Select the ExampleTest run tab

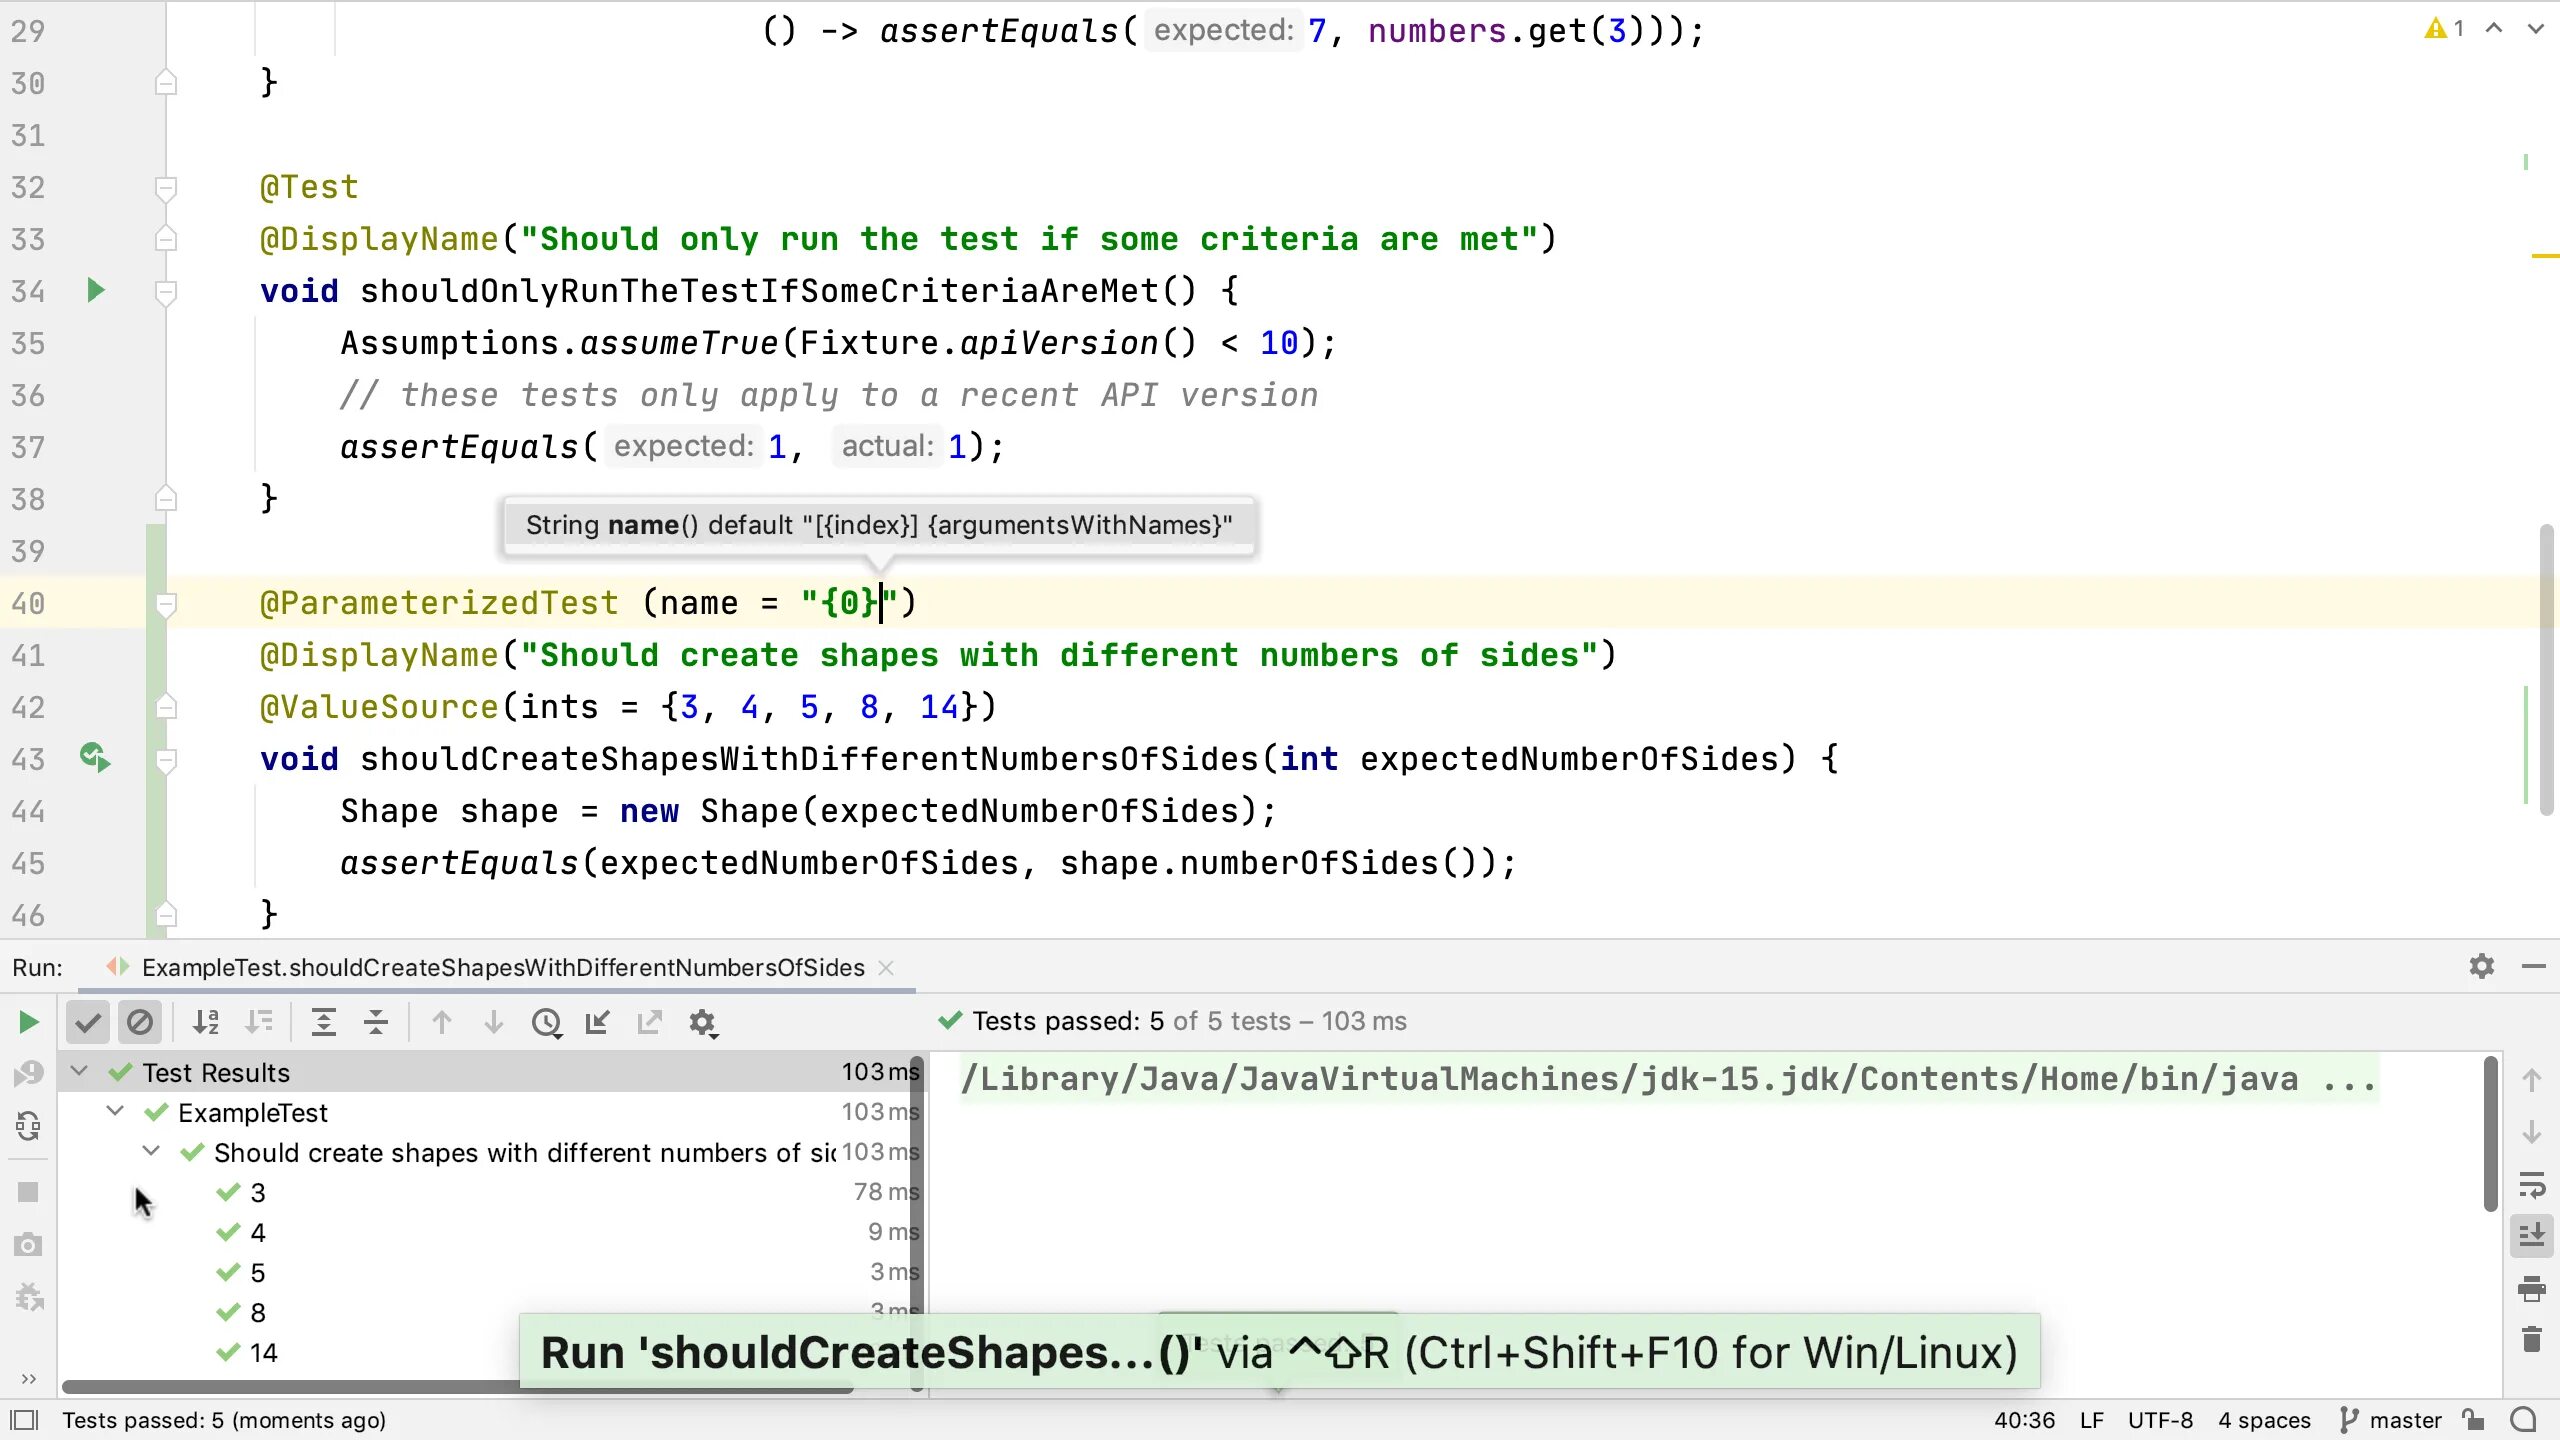point(502,967)
